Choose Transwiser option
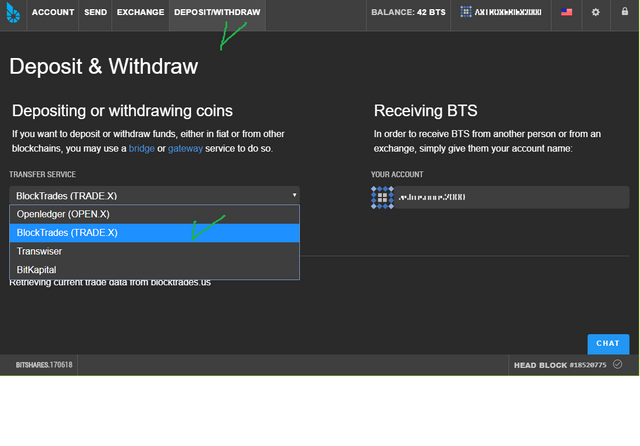 (154, 251)
